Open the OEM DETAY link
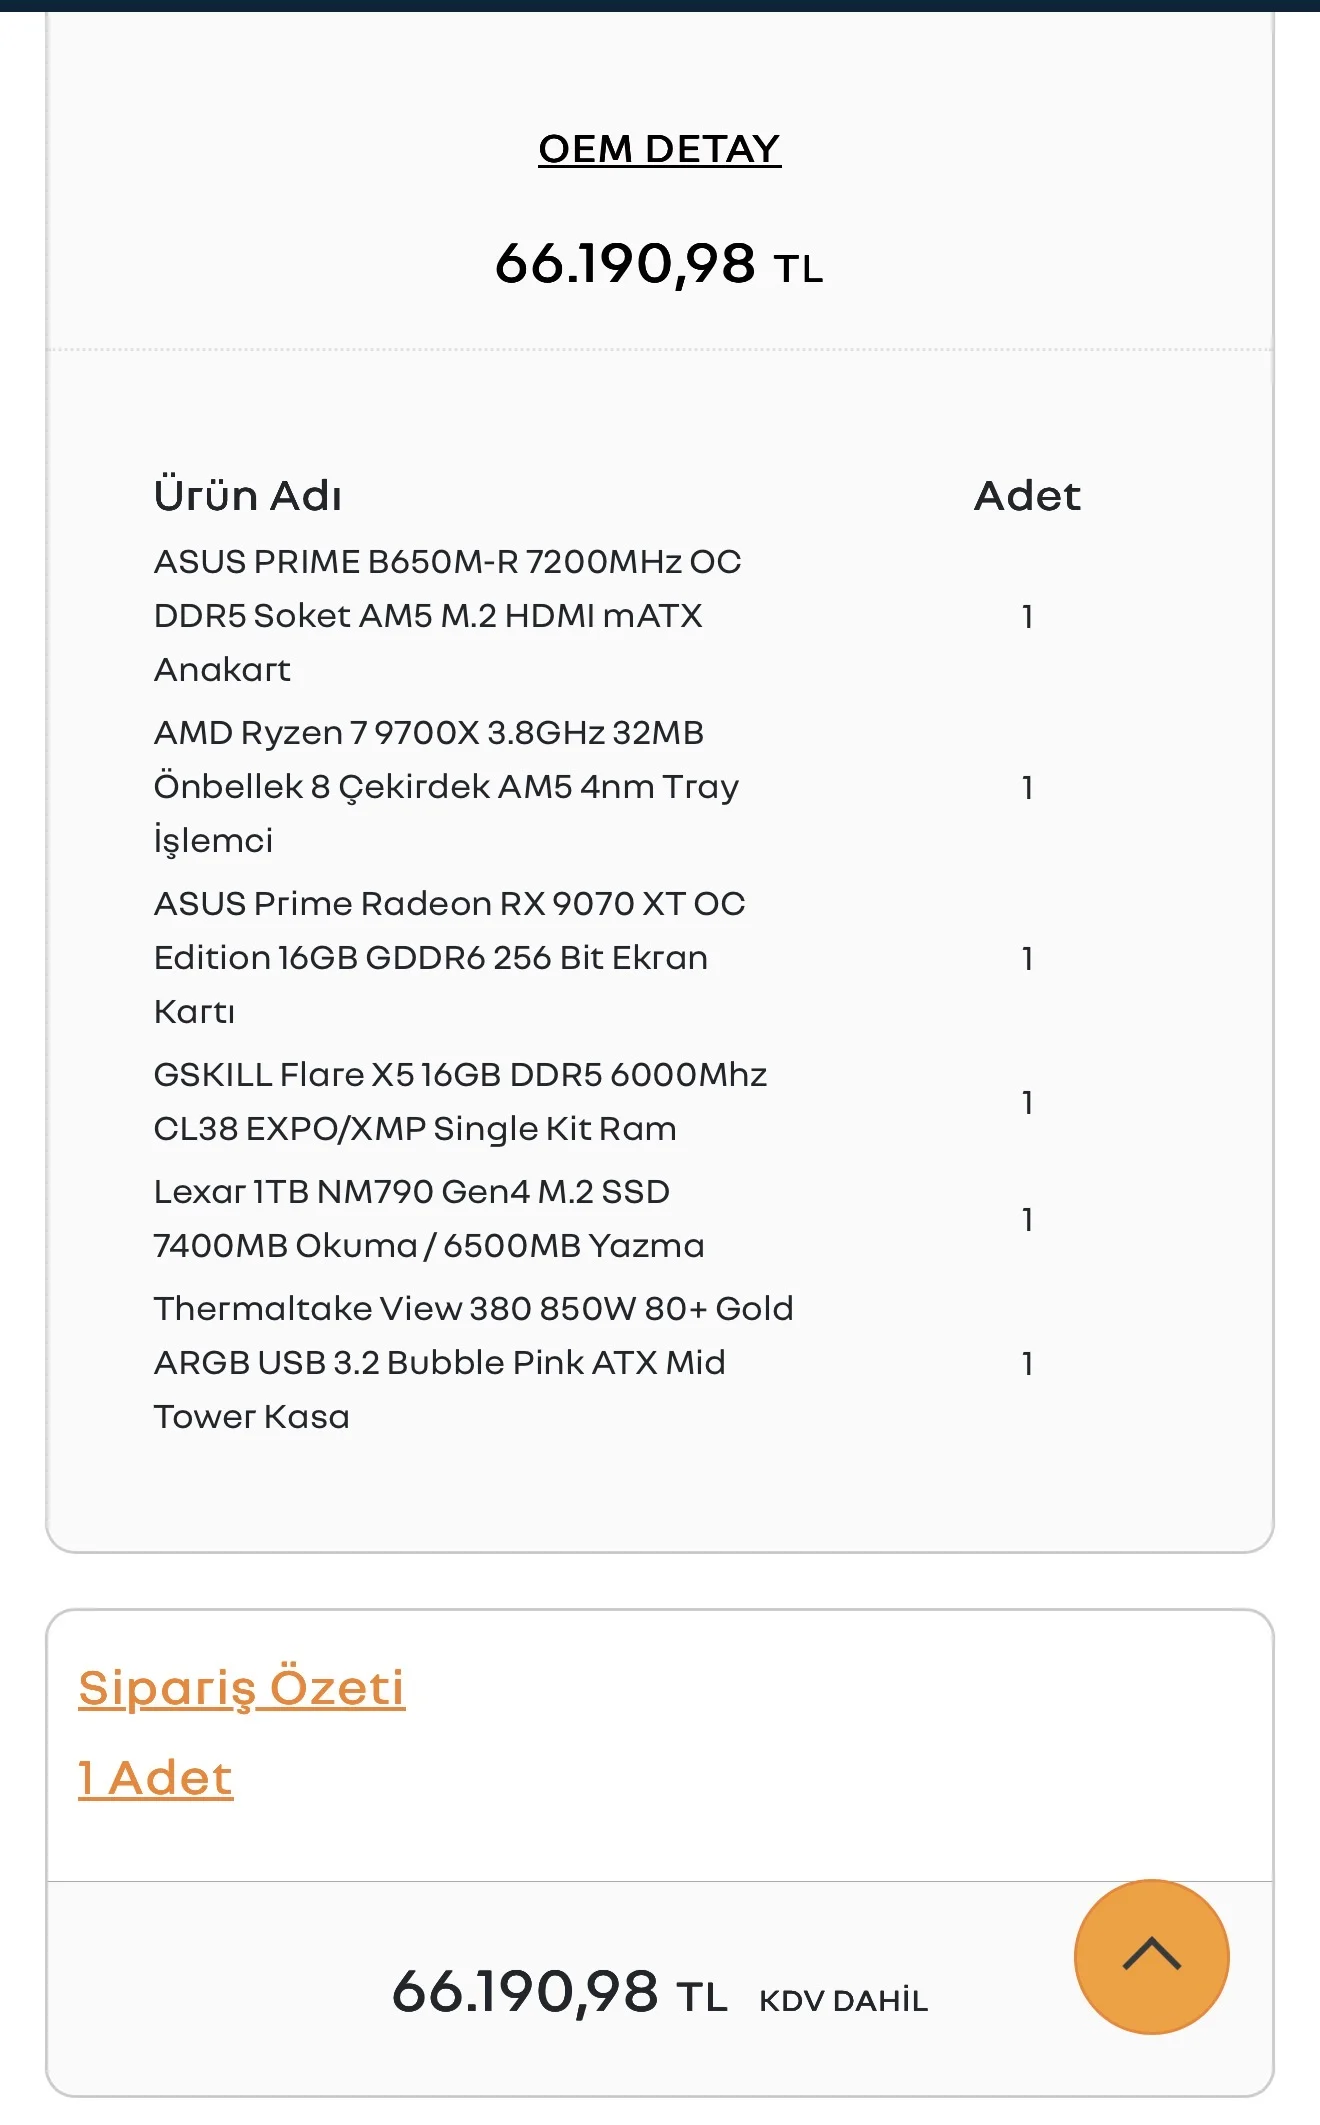This screenshot has width=1320, height=2125. [x=659, y=149]
